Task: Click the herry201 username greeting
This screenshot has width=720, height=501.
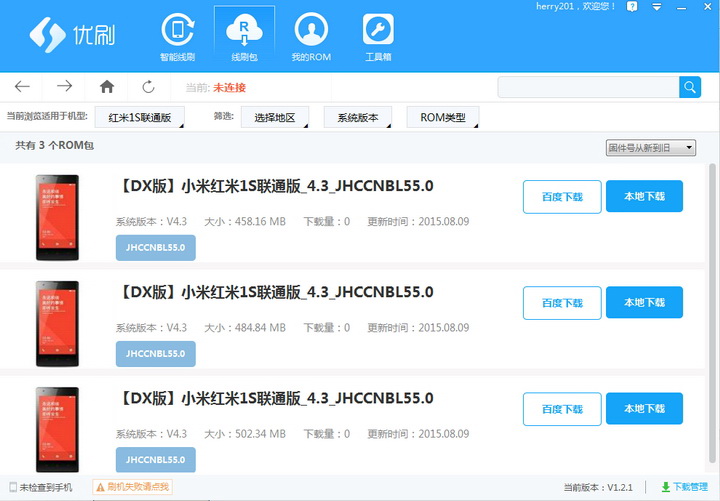Action: pos(575,6)
